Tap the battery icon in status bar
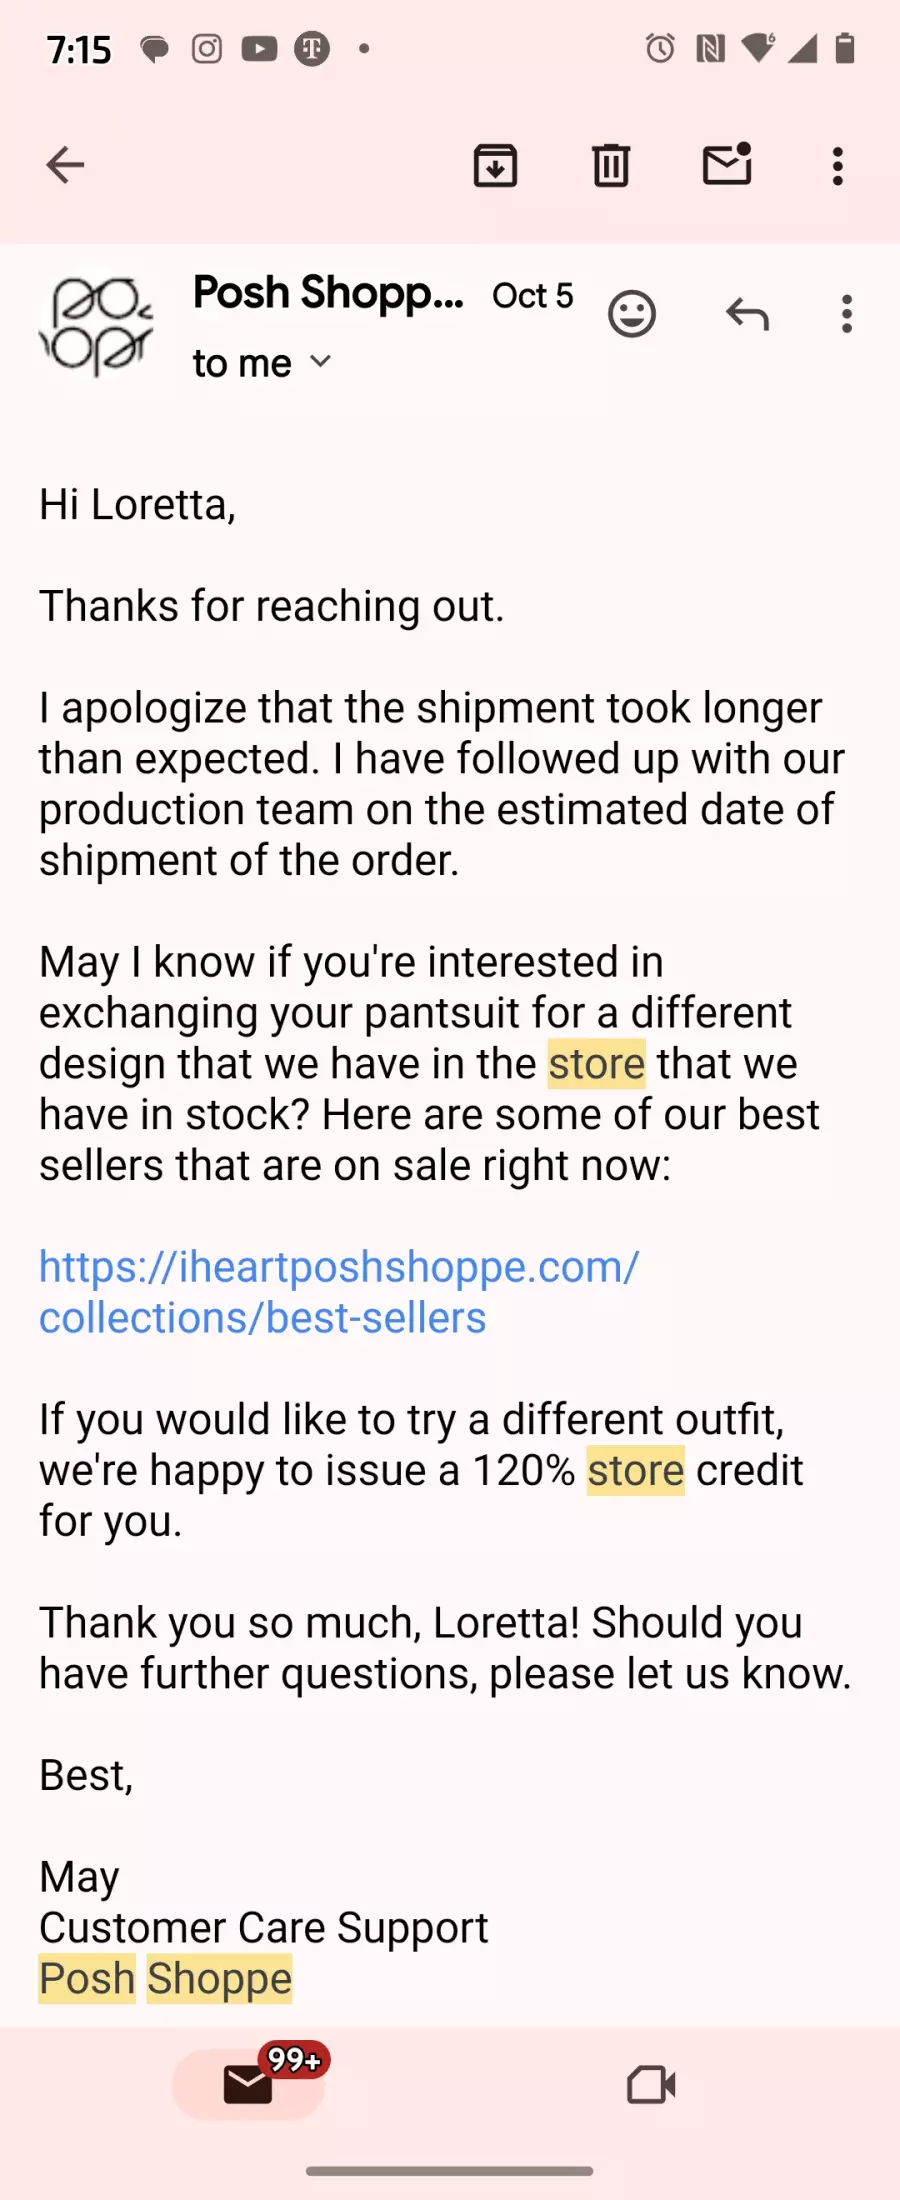 coord(845,48)
